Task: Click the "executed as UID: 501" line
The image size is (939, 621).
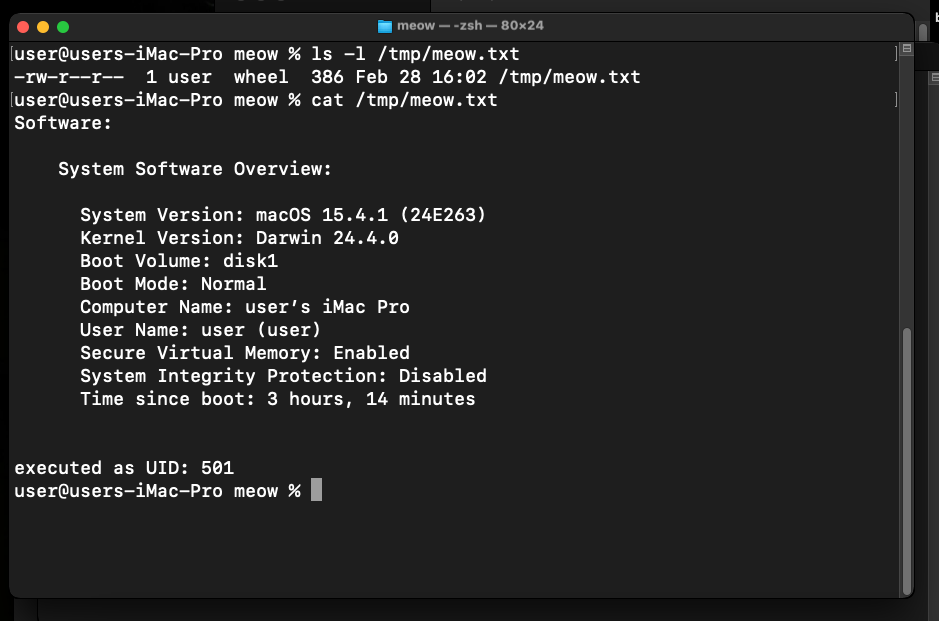Action: [124, 467]
